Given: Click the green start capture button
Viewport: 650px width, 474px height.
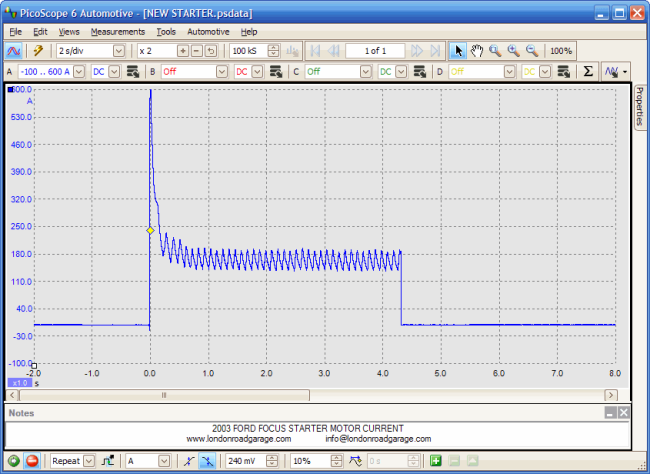Looking at the screenshot, I should point(12,461).
